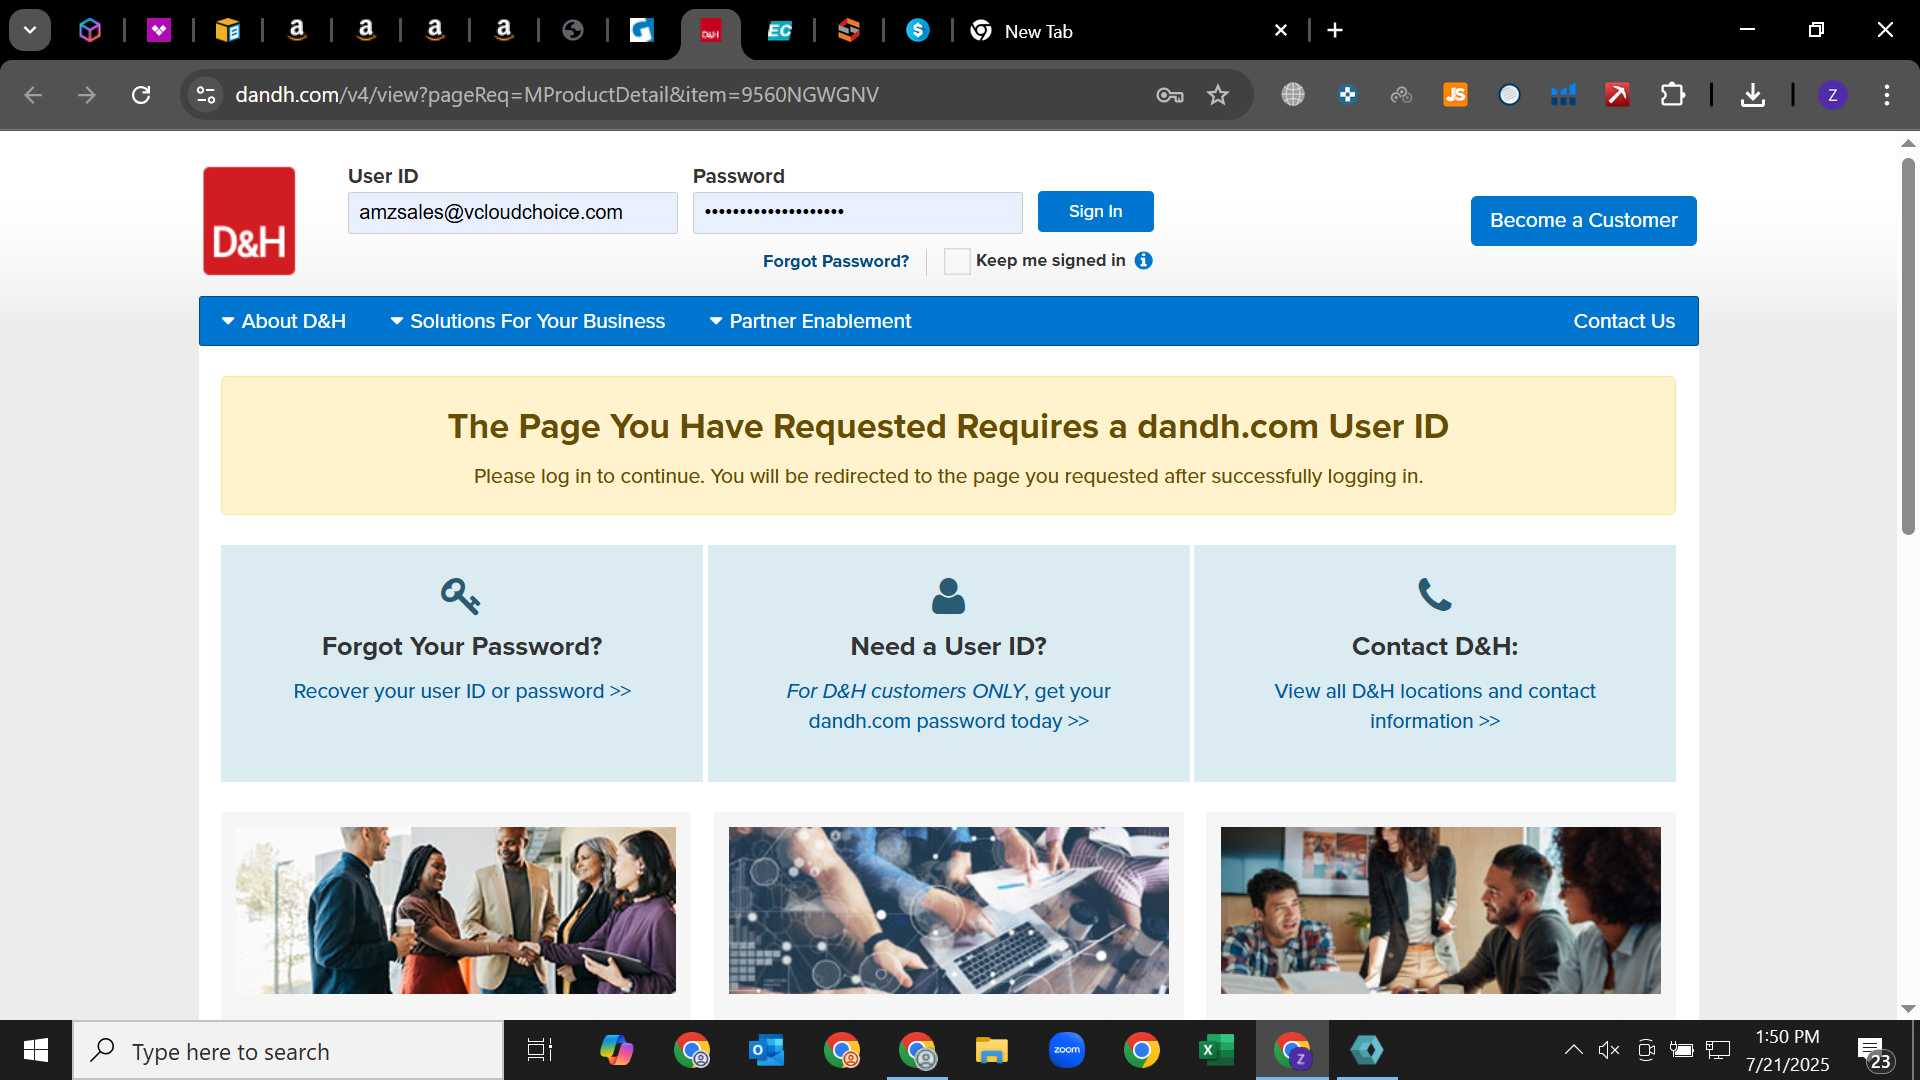The image size is (1920, 1080).
Task: Expand Solutions For Your Business menu
Action: point(527,321)
